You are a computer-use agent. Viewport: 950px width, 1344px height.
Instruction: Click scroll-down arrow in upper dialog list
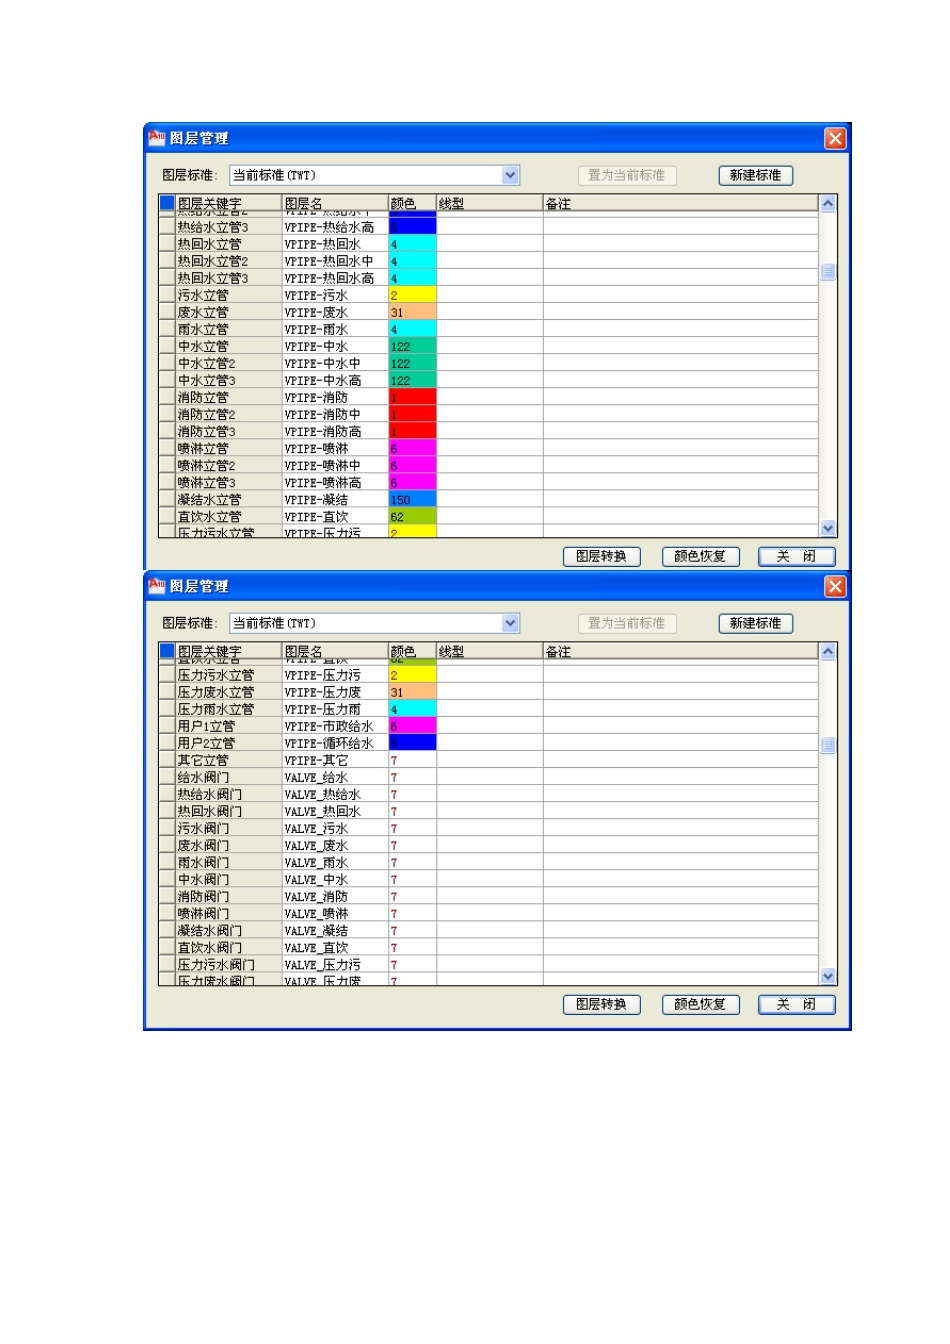coord(828,528)
